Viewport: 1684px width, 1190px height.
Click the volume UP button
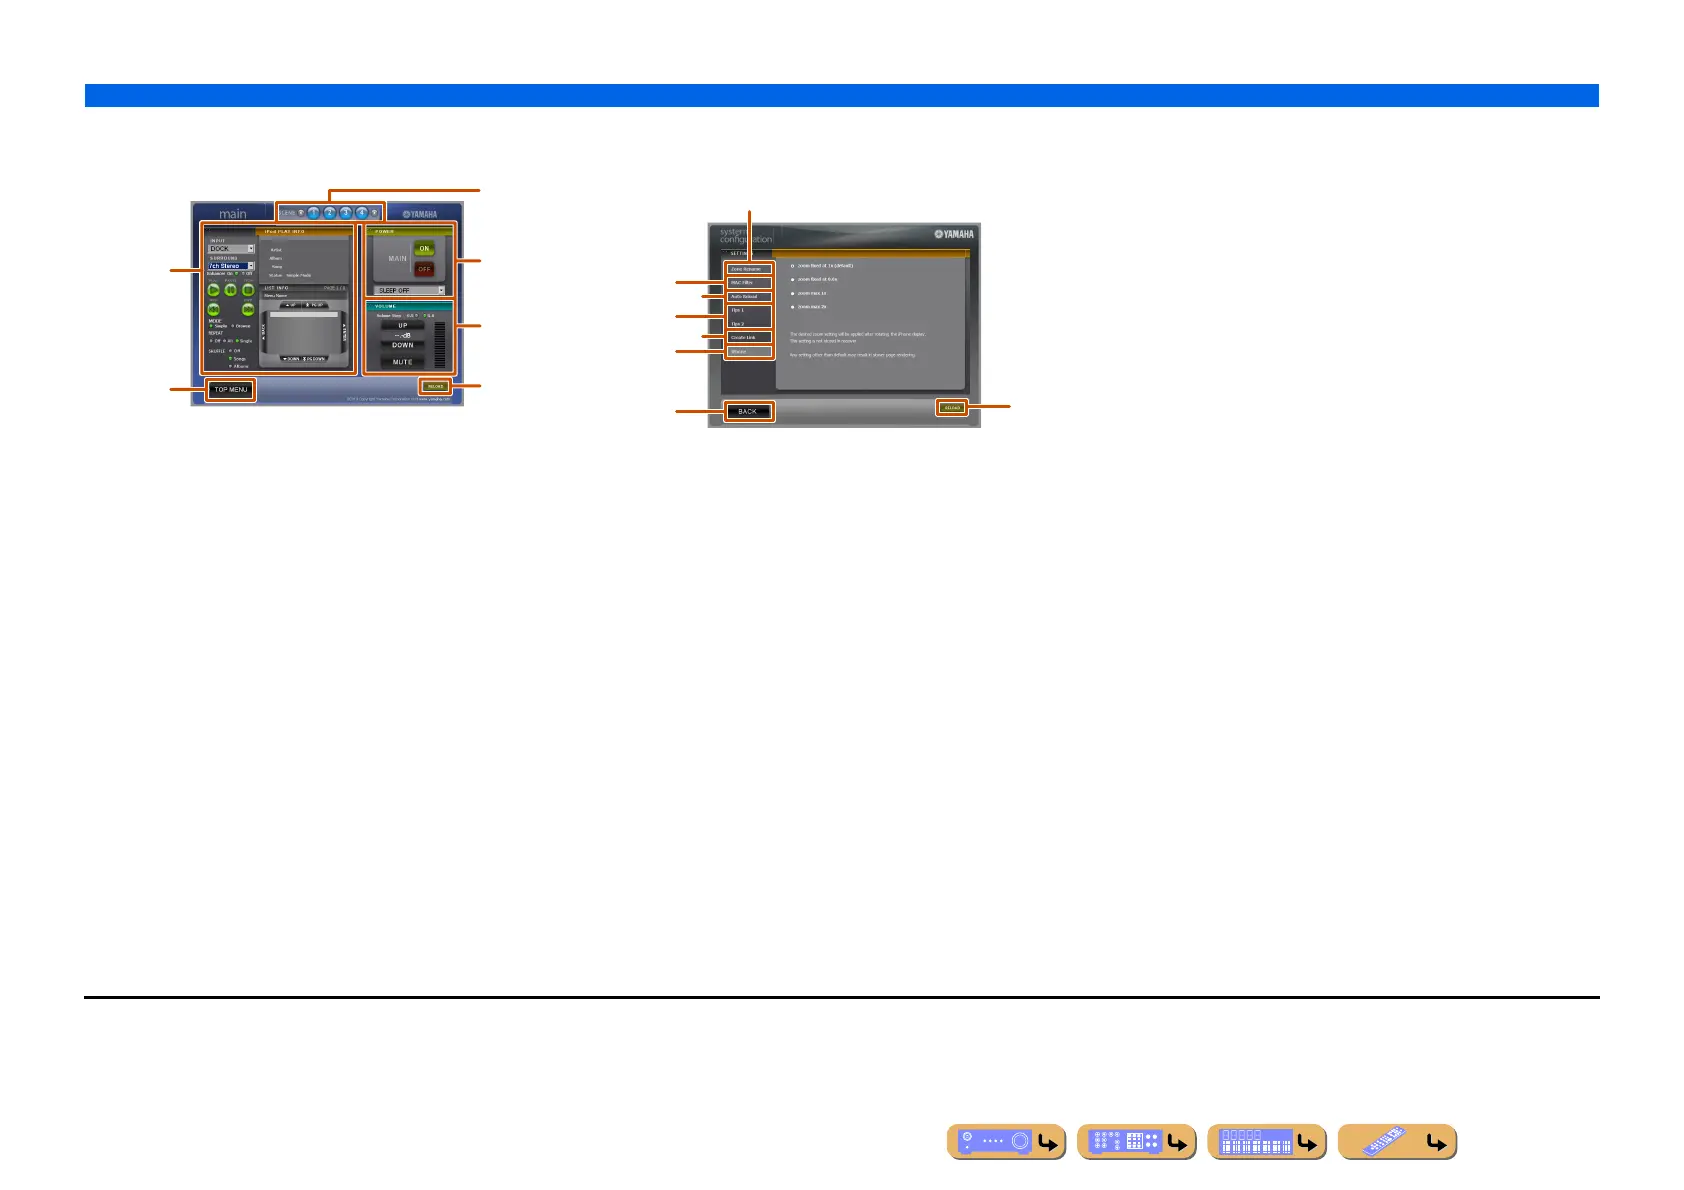[403, 325]
